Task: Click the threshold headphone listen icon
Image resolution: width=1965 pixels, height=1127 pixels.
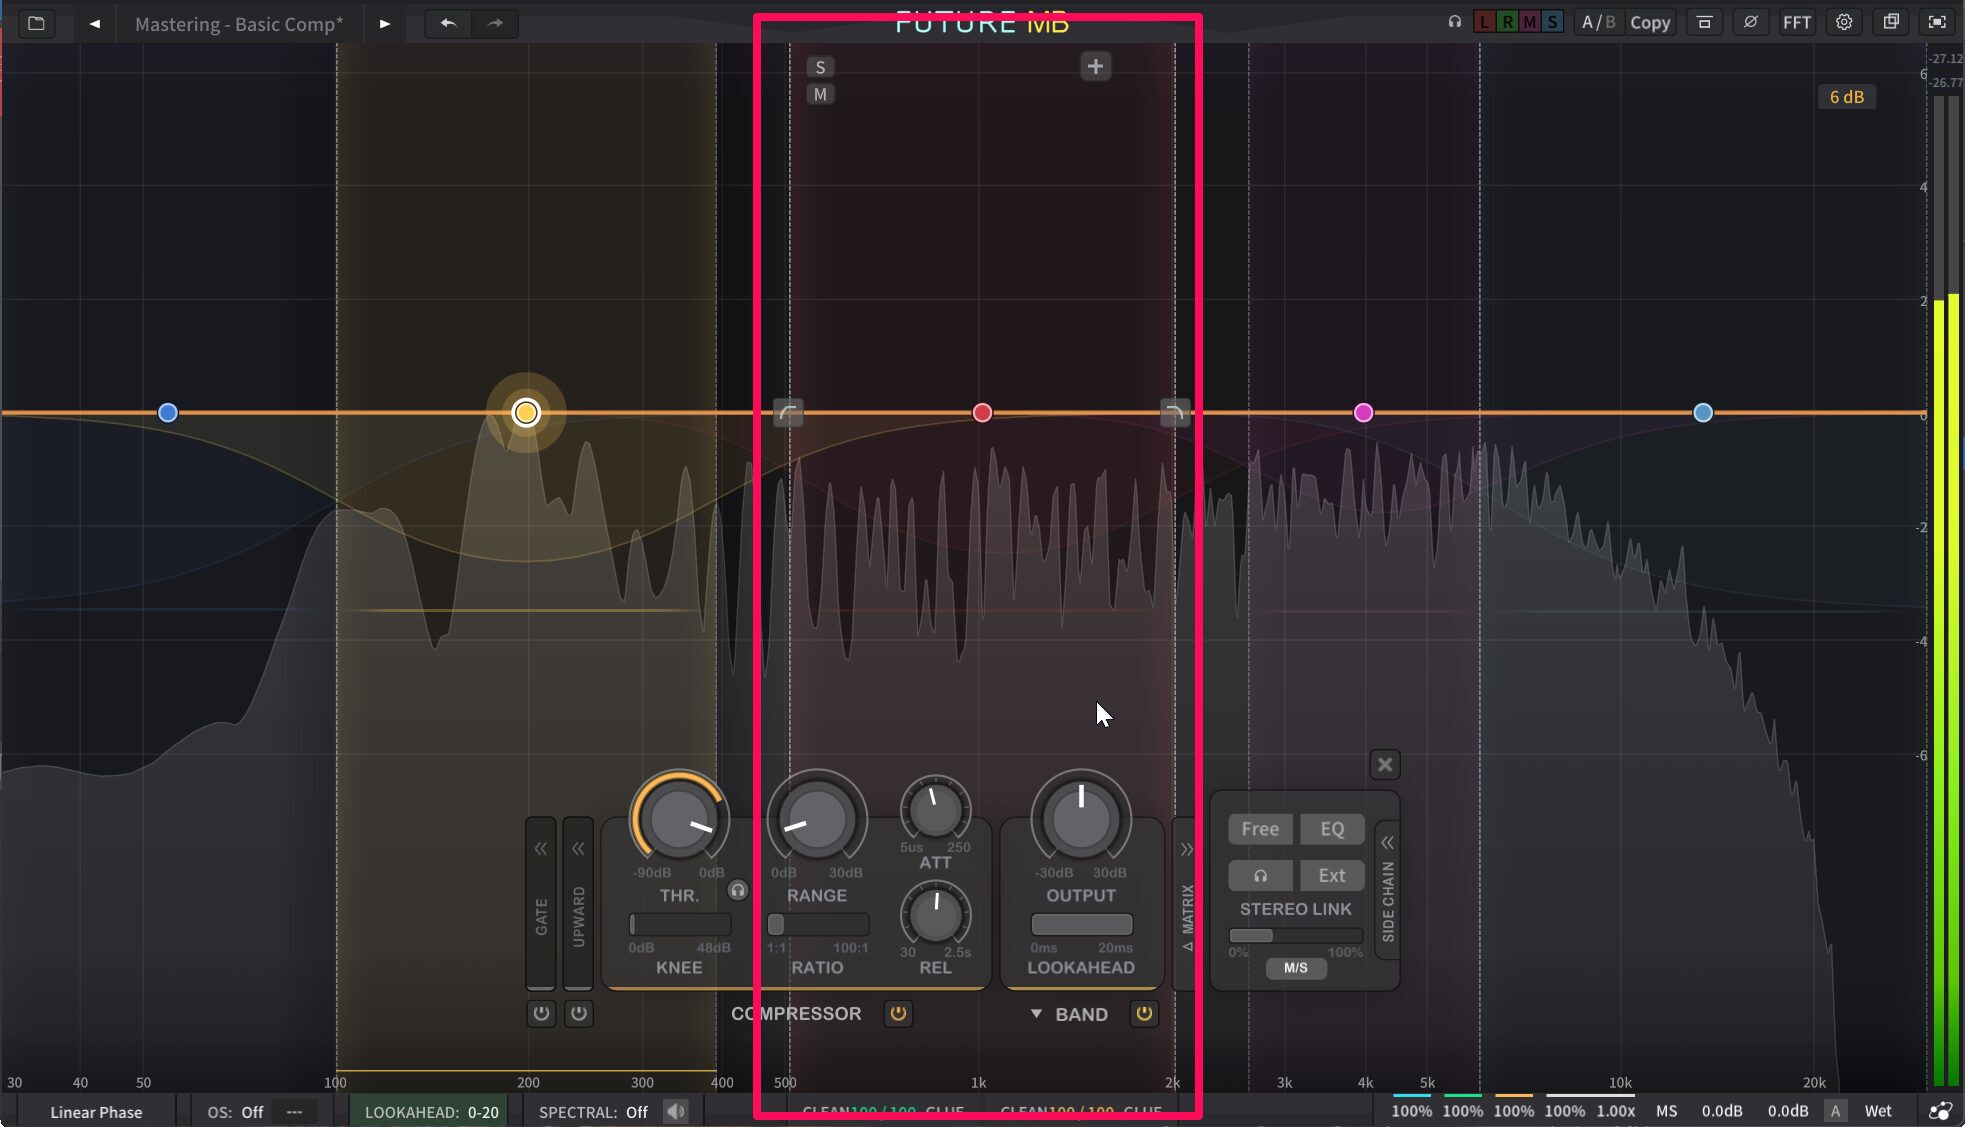Action: (x=737, y=890)
